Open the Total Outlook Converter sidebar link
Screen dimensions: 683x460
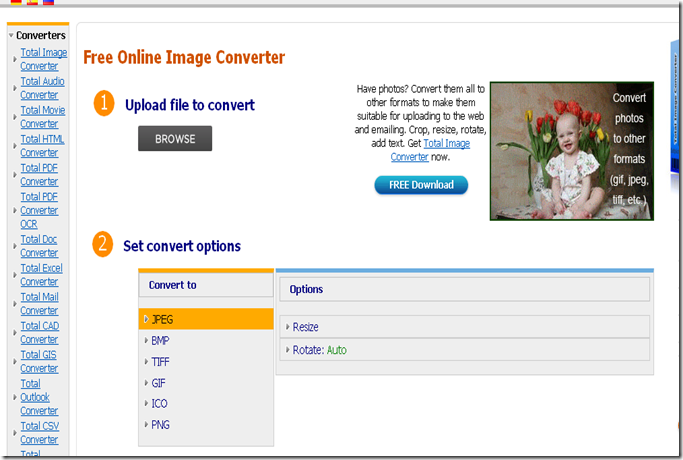(39, 397)
